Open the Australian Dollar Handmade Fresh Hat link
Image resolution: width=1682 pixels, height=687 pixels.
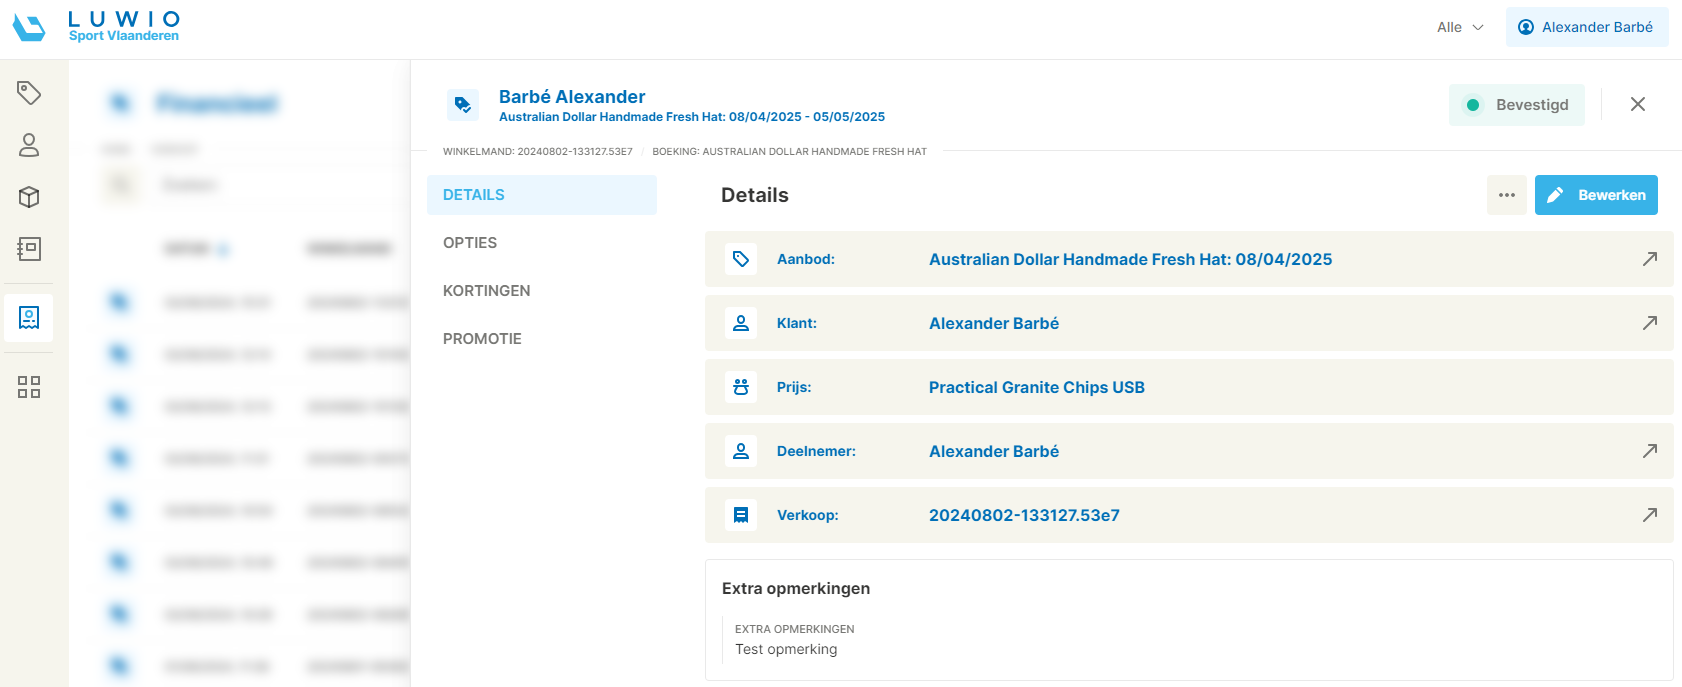(x=1130, y=259)
